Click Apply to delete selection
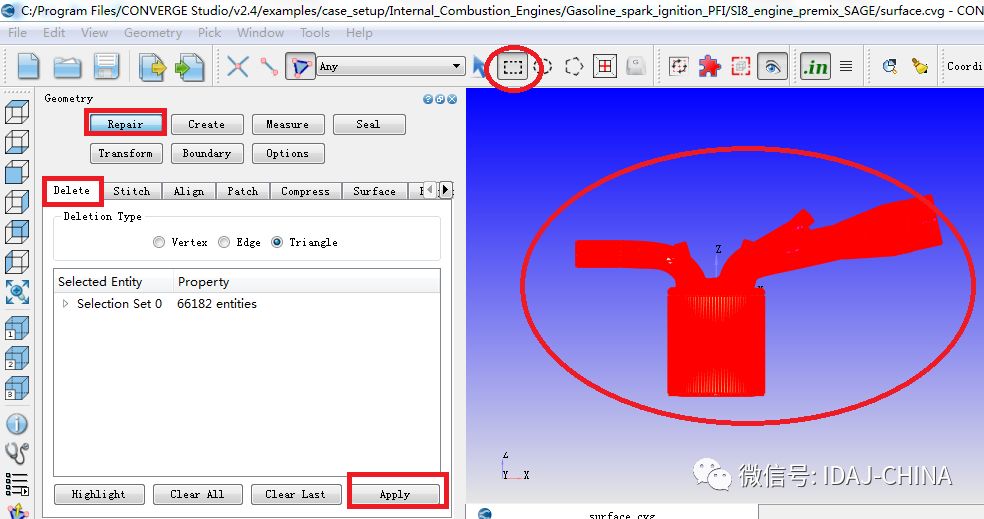Screen dimensions: 984x519 [x=395, y=495]
